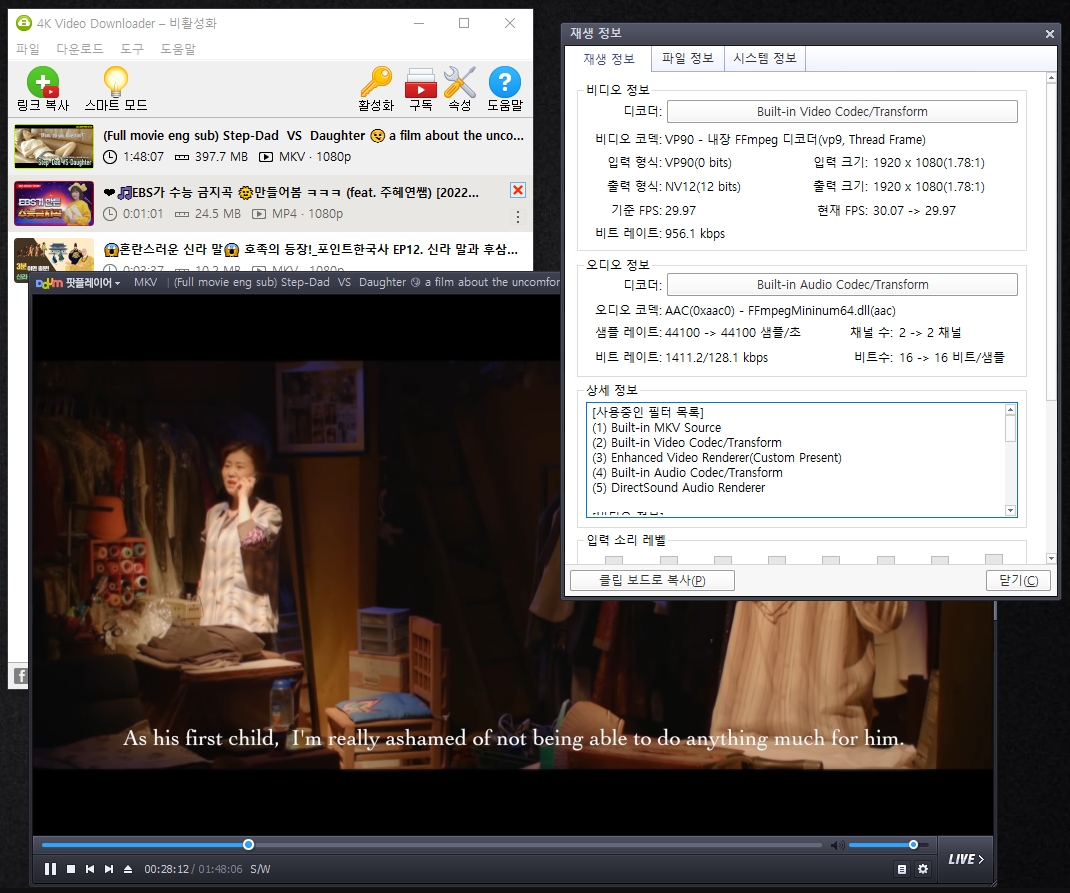This screenshot has height=893, width=1070.
Task: Click the playback info dialog's vertical scrollbar
Action: pos(1051,242)
